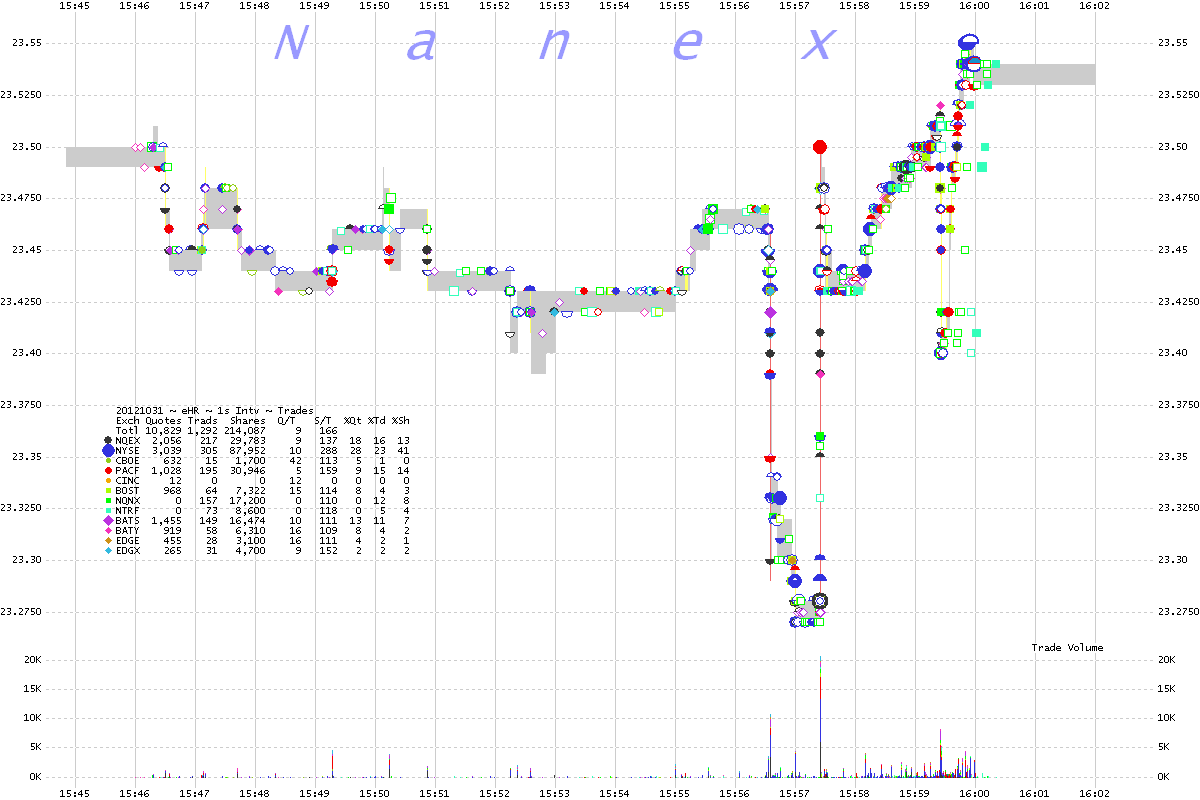Select the red PACF legend dot
The image size is (1200, 800).
click(x=108, y=470)
